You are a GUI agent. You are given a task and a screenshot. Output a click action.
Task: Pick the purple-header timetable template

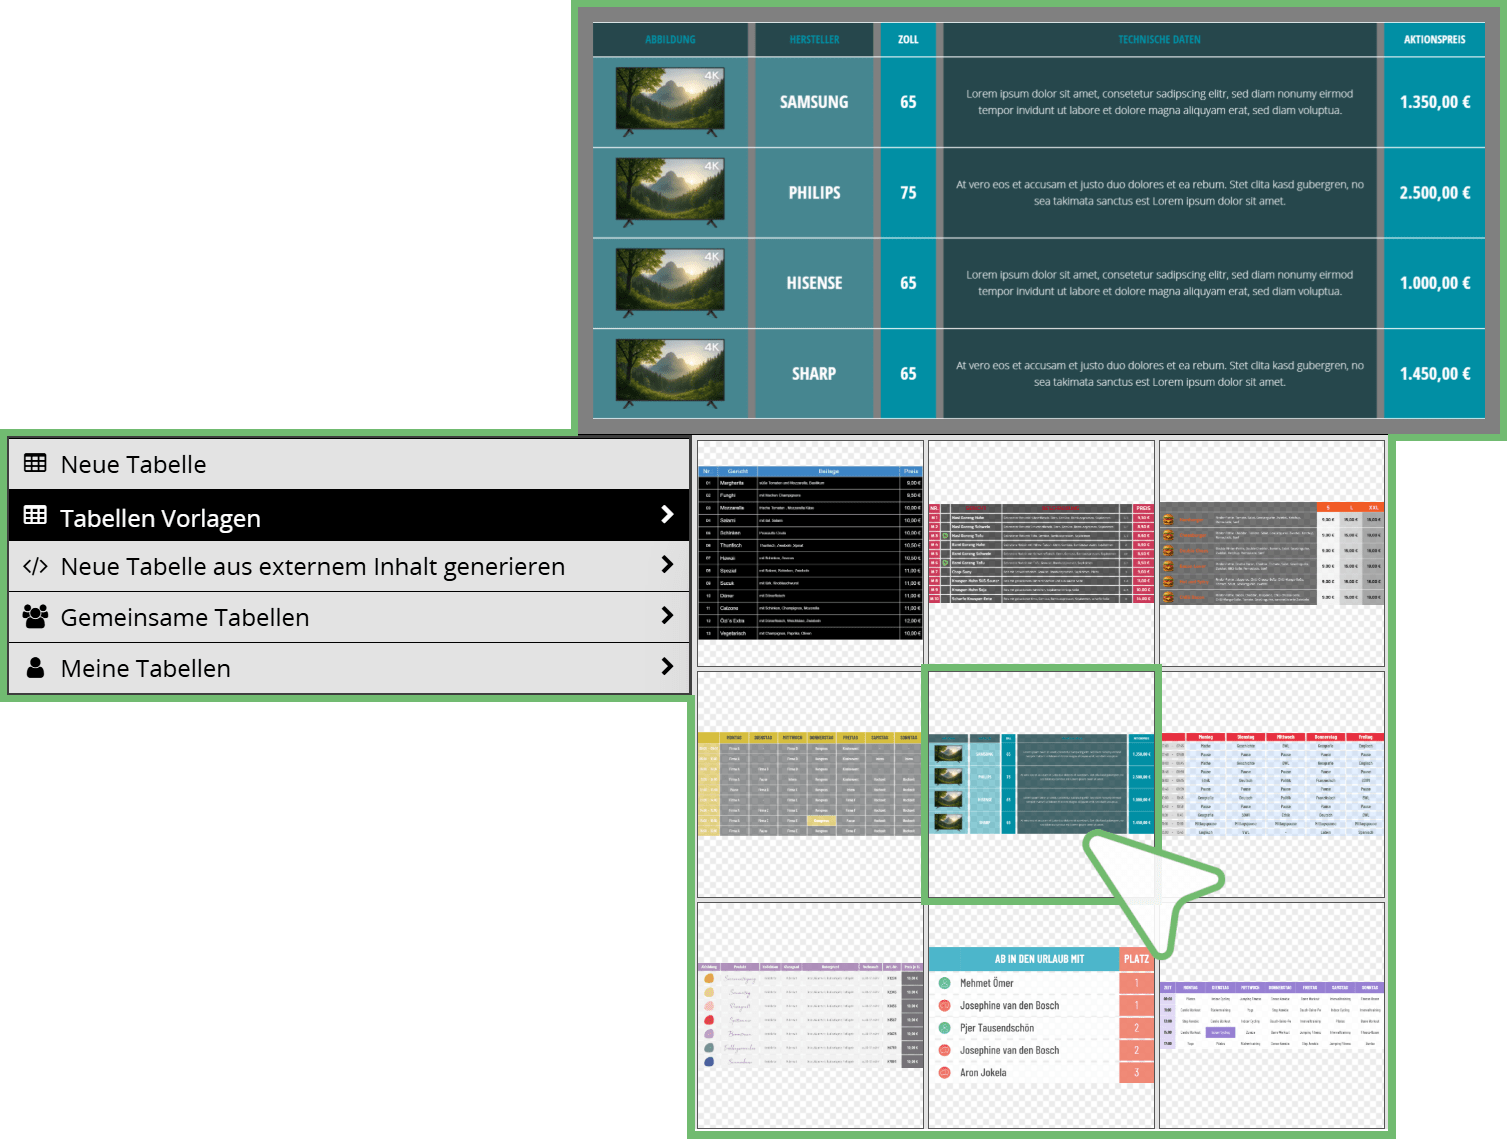click(1272, 1015)
